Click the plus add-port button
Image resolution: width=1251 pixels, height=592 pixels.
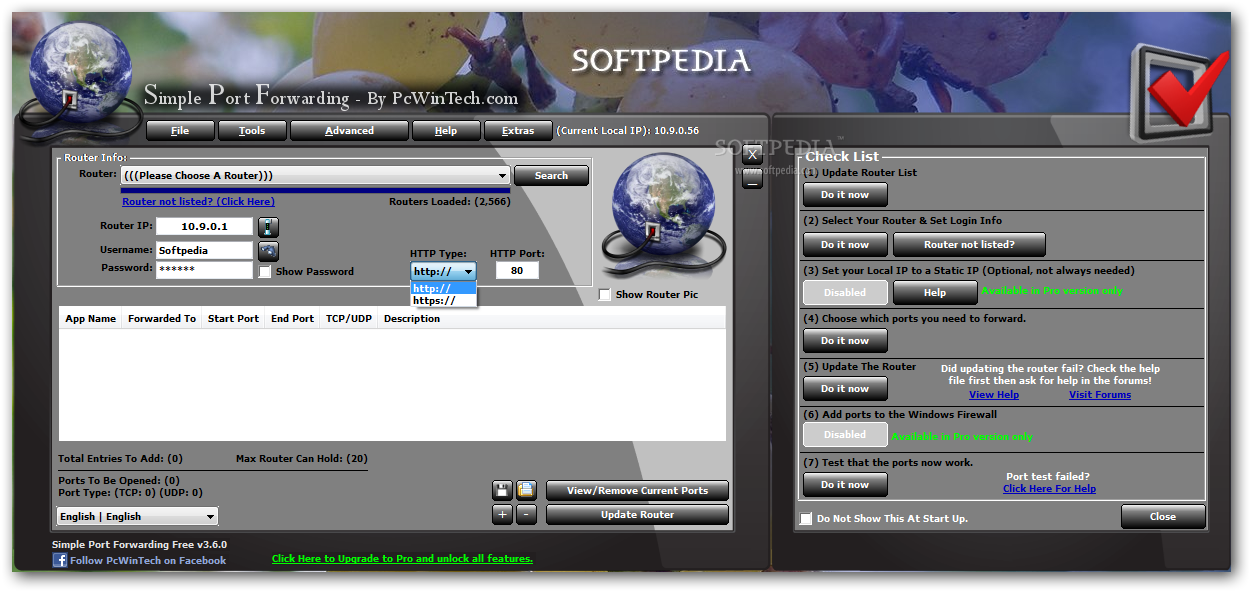pos(502,515)
